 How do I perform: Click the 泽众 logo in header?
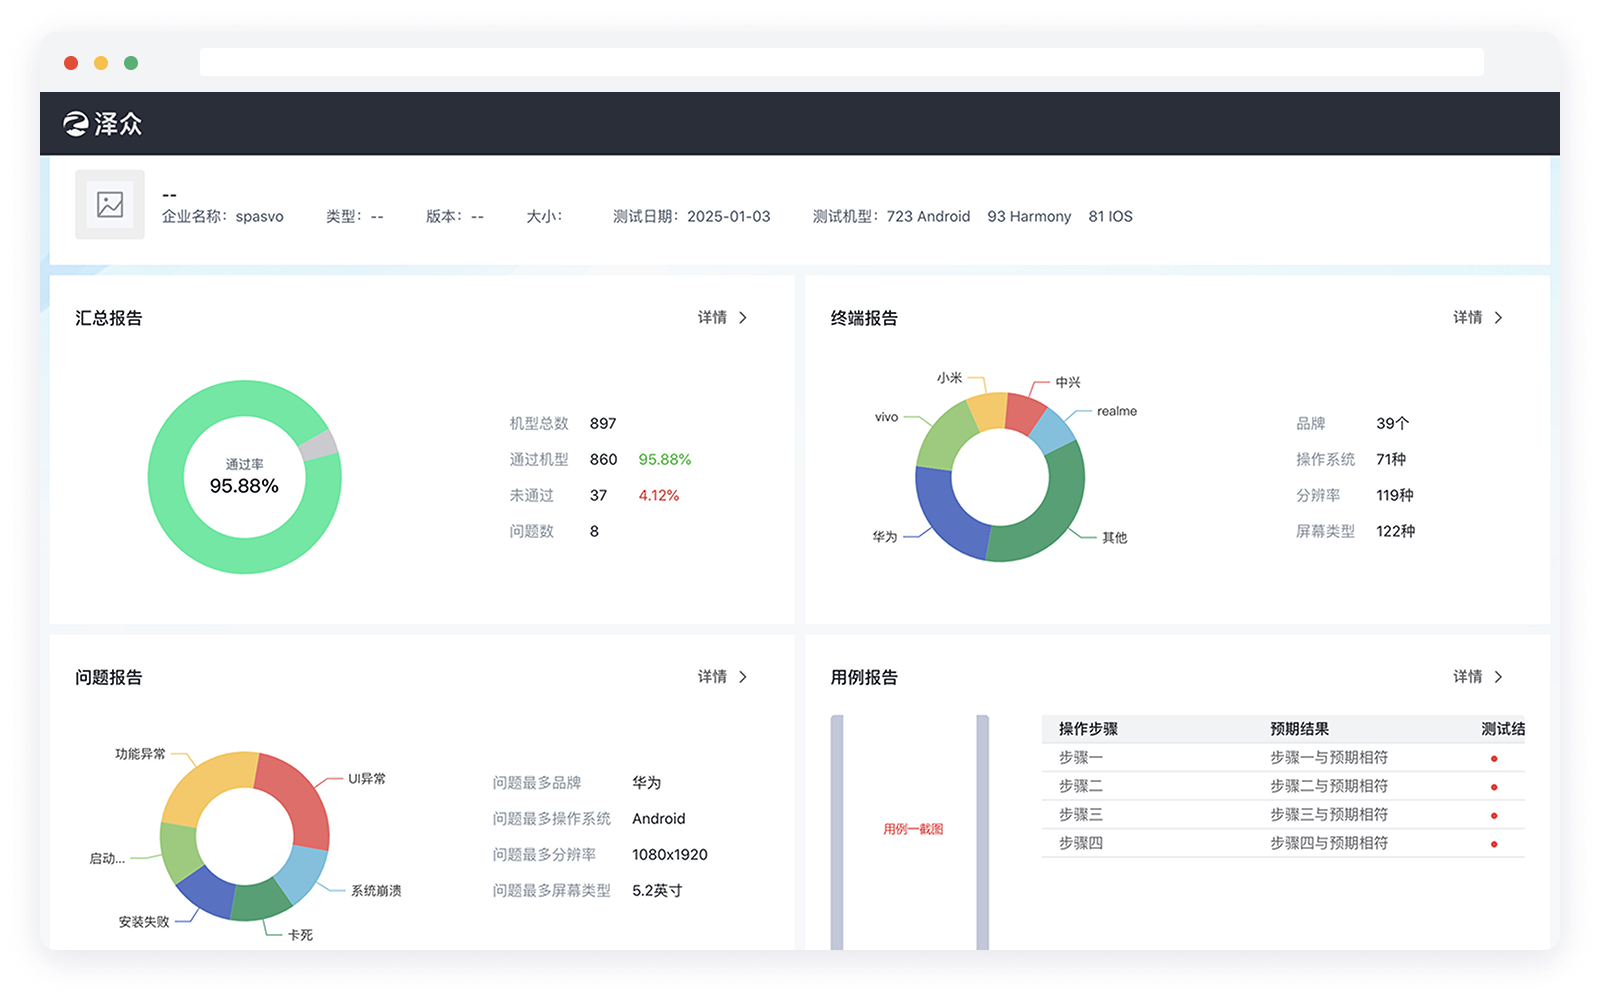pos(103,124)
